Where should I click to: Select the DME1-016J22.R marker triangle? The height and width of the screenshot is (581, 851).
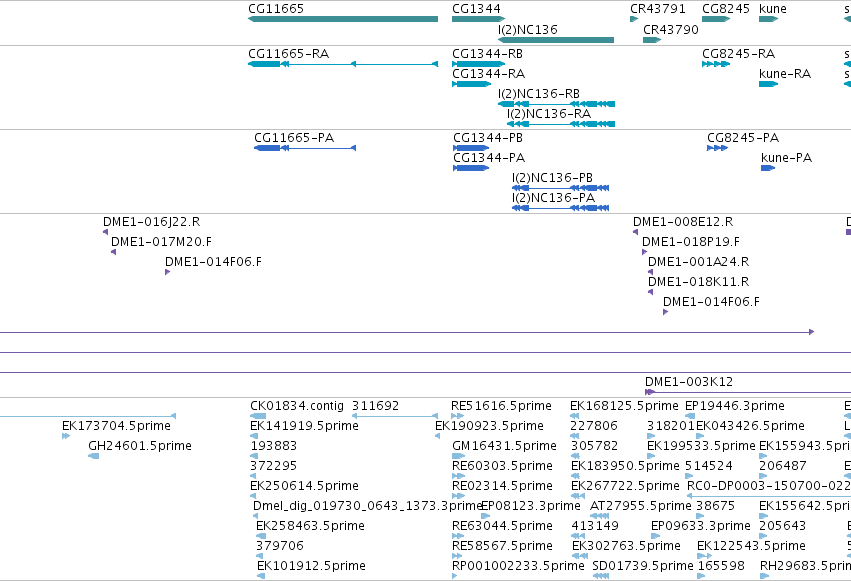tap(105, 232)
